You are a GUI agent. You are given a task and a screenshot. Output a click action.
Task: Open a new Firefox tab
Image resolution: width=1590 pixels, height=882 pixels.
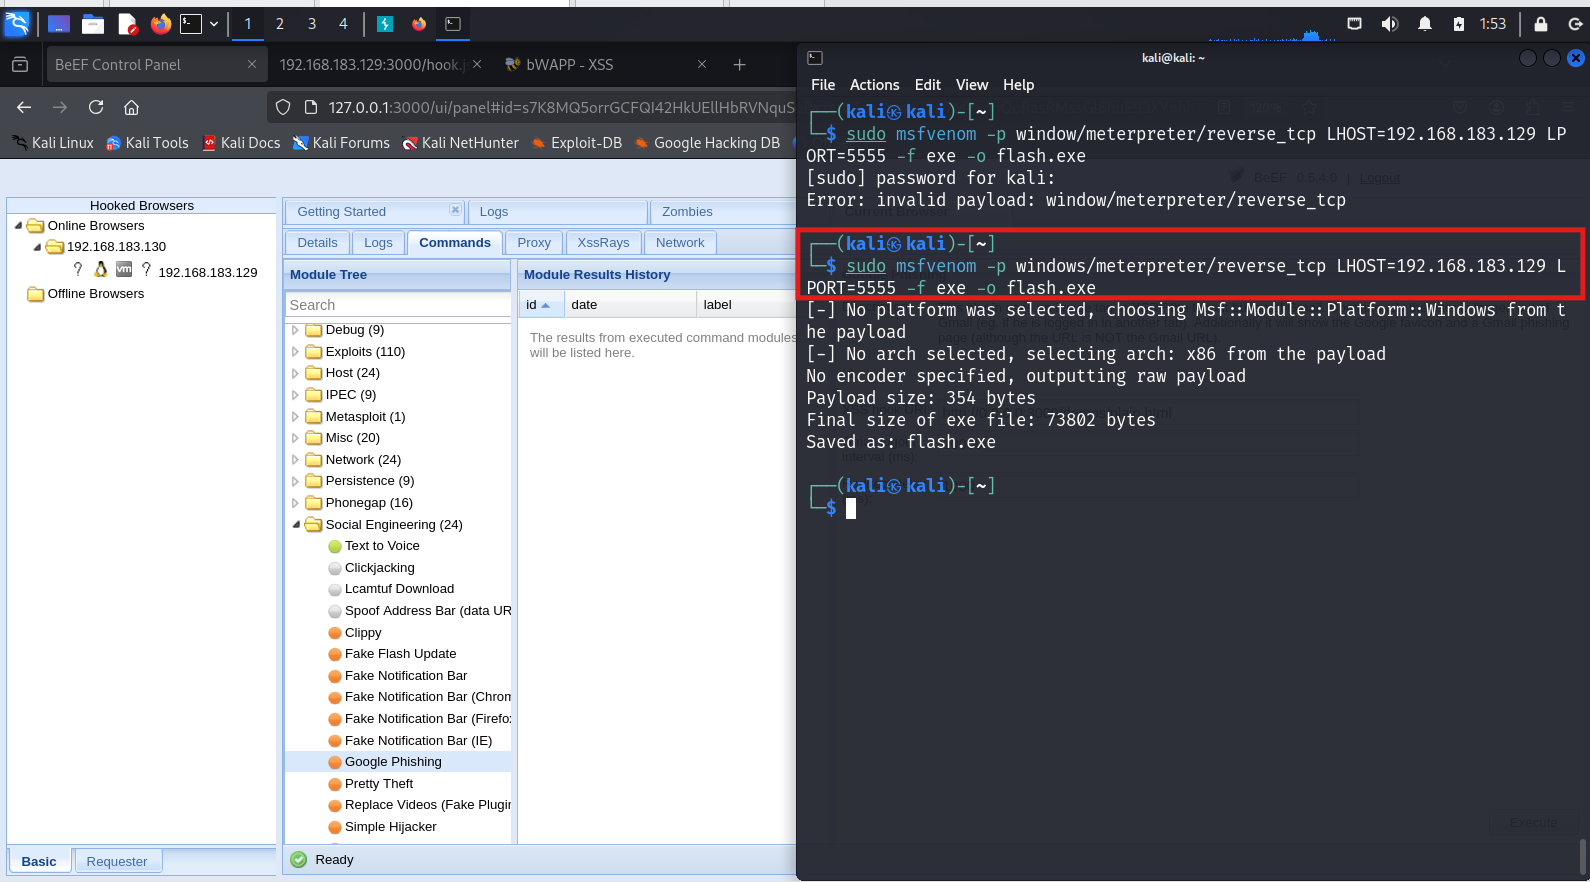(x=740, y=65)
